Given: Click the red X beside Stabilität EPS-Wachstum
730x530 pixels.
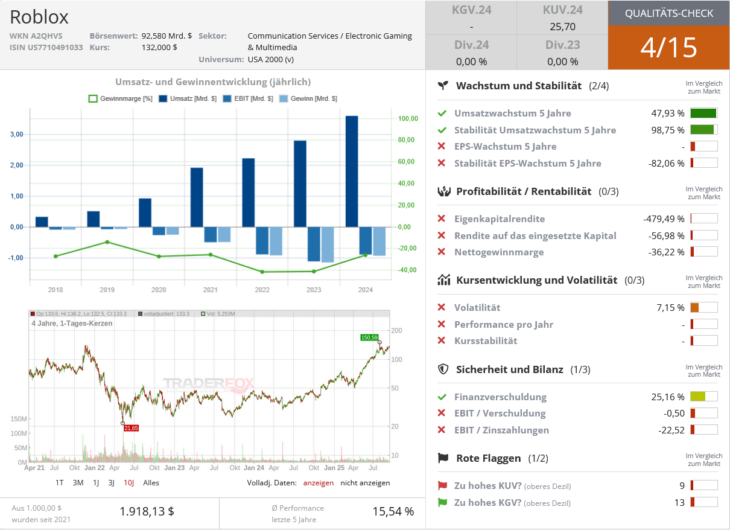Looking at the screenshot, I should pos(441,163).
